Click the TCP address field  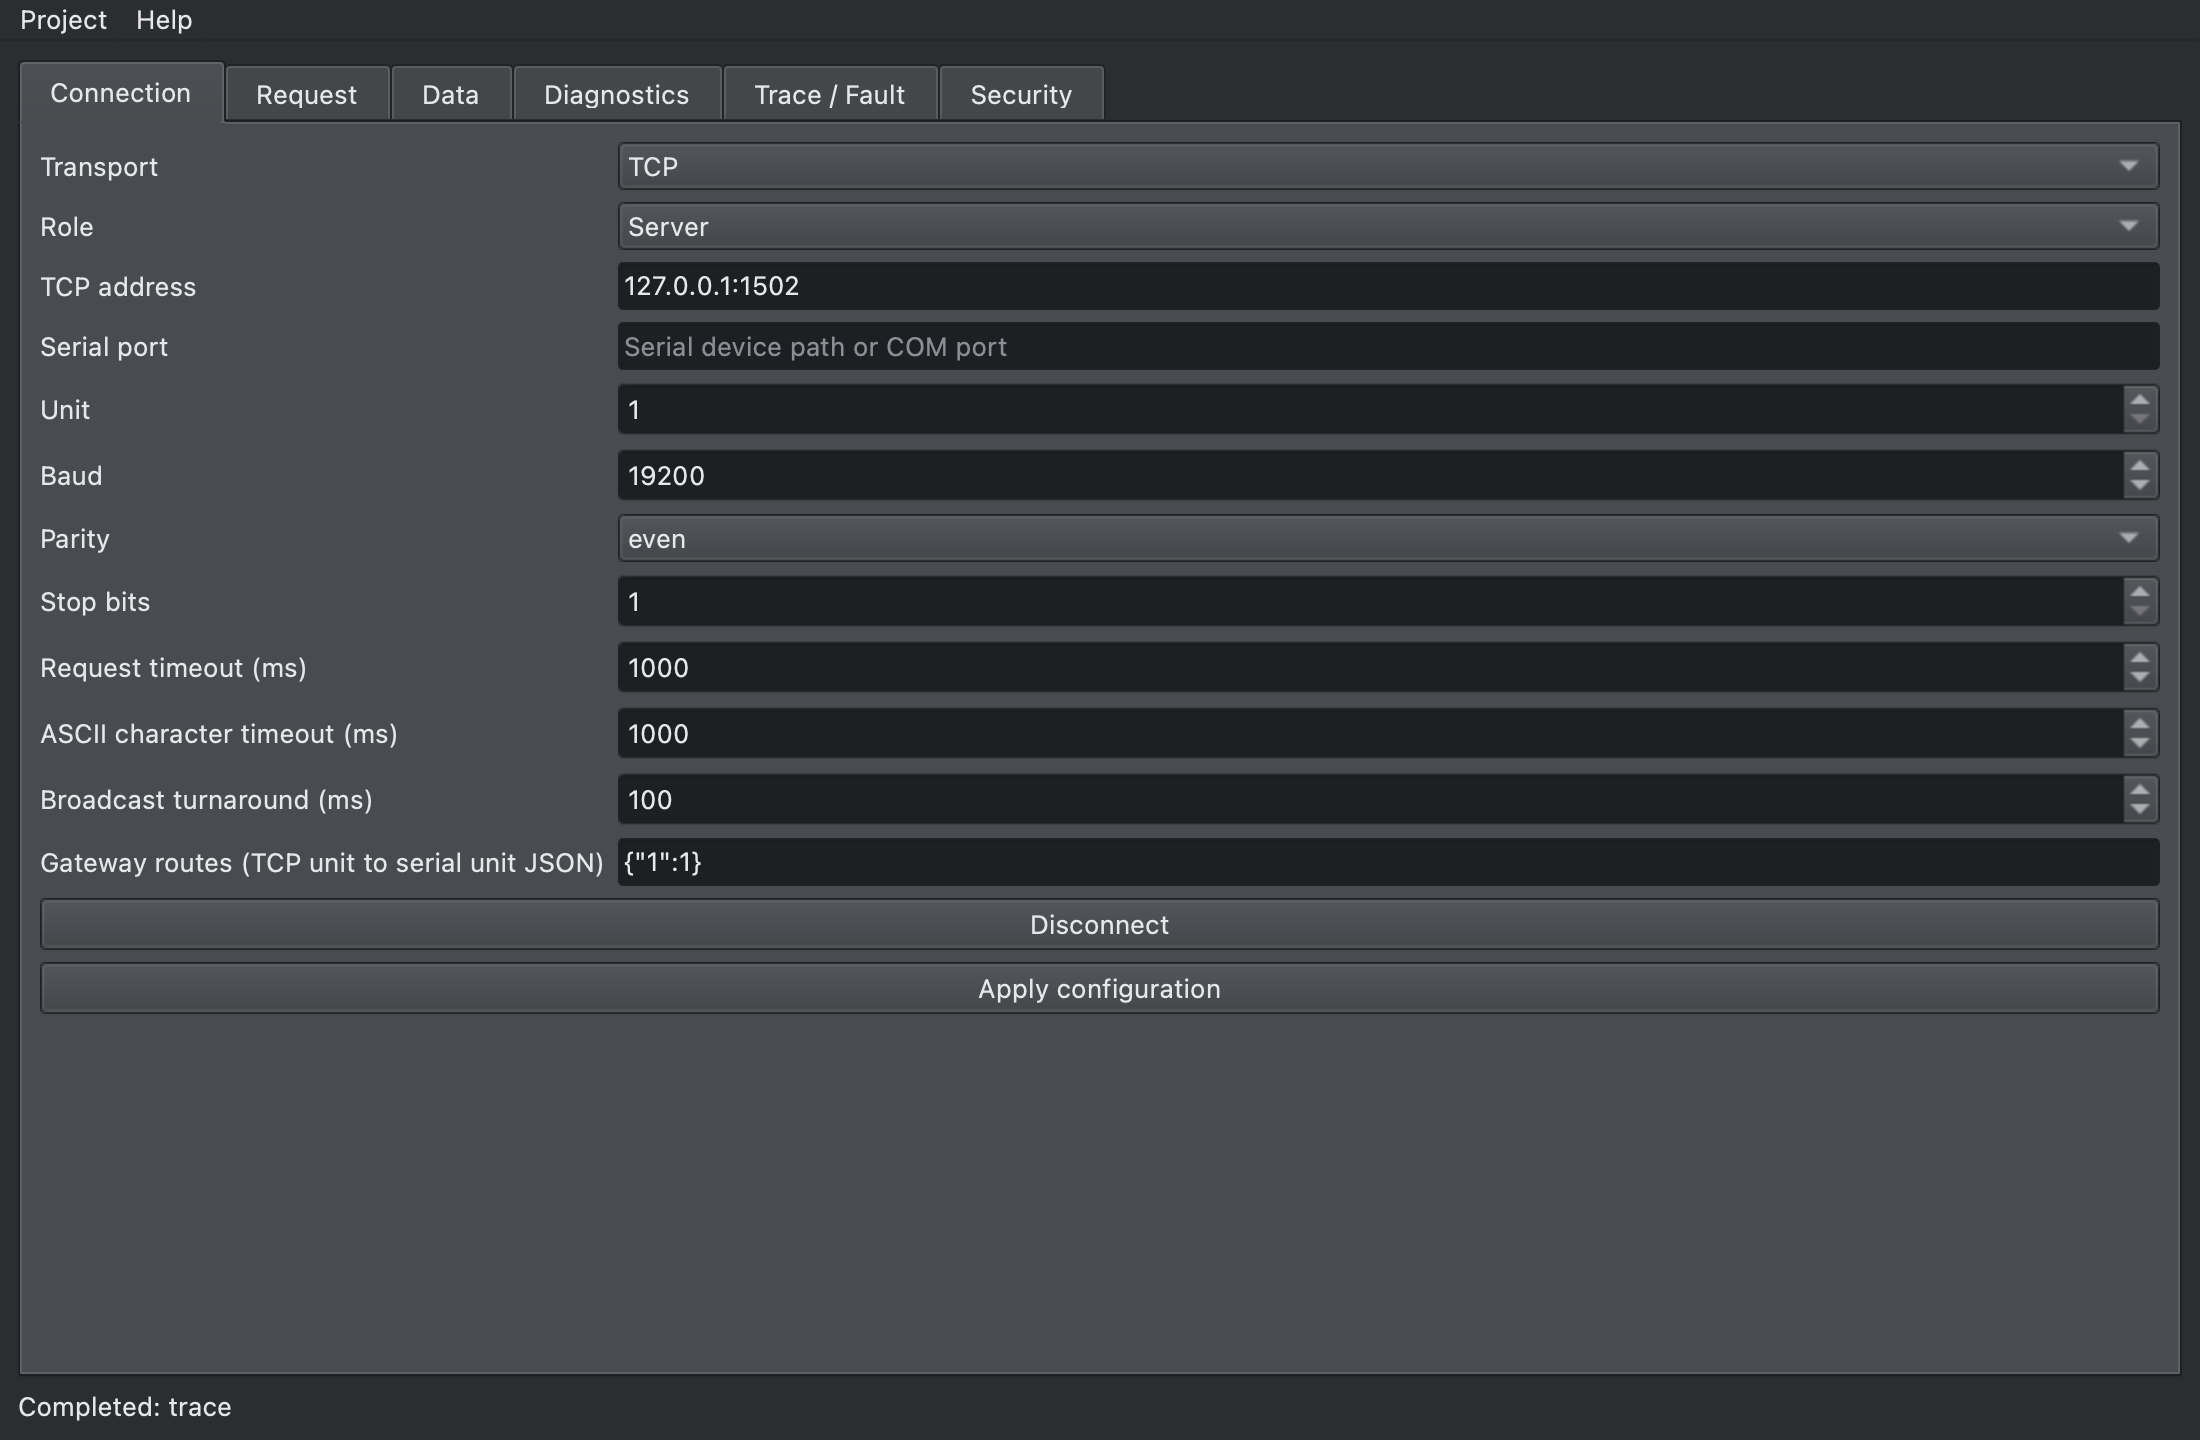point(1388,286)
